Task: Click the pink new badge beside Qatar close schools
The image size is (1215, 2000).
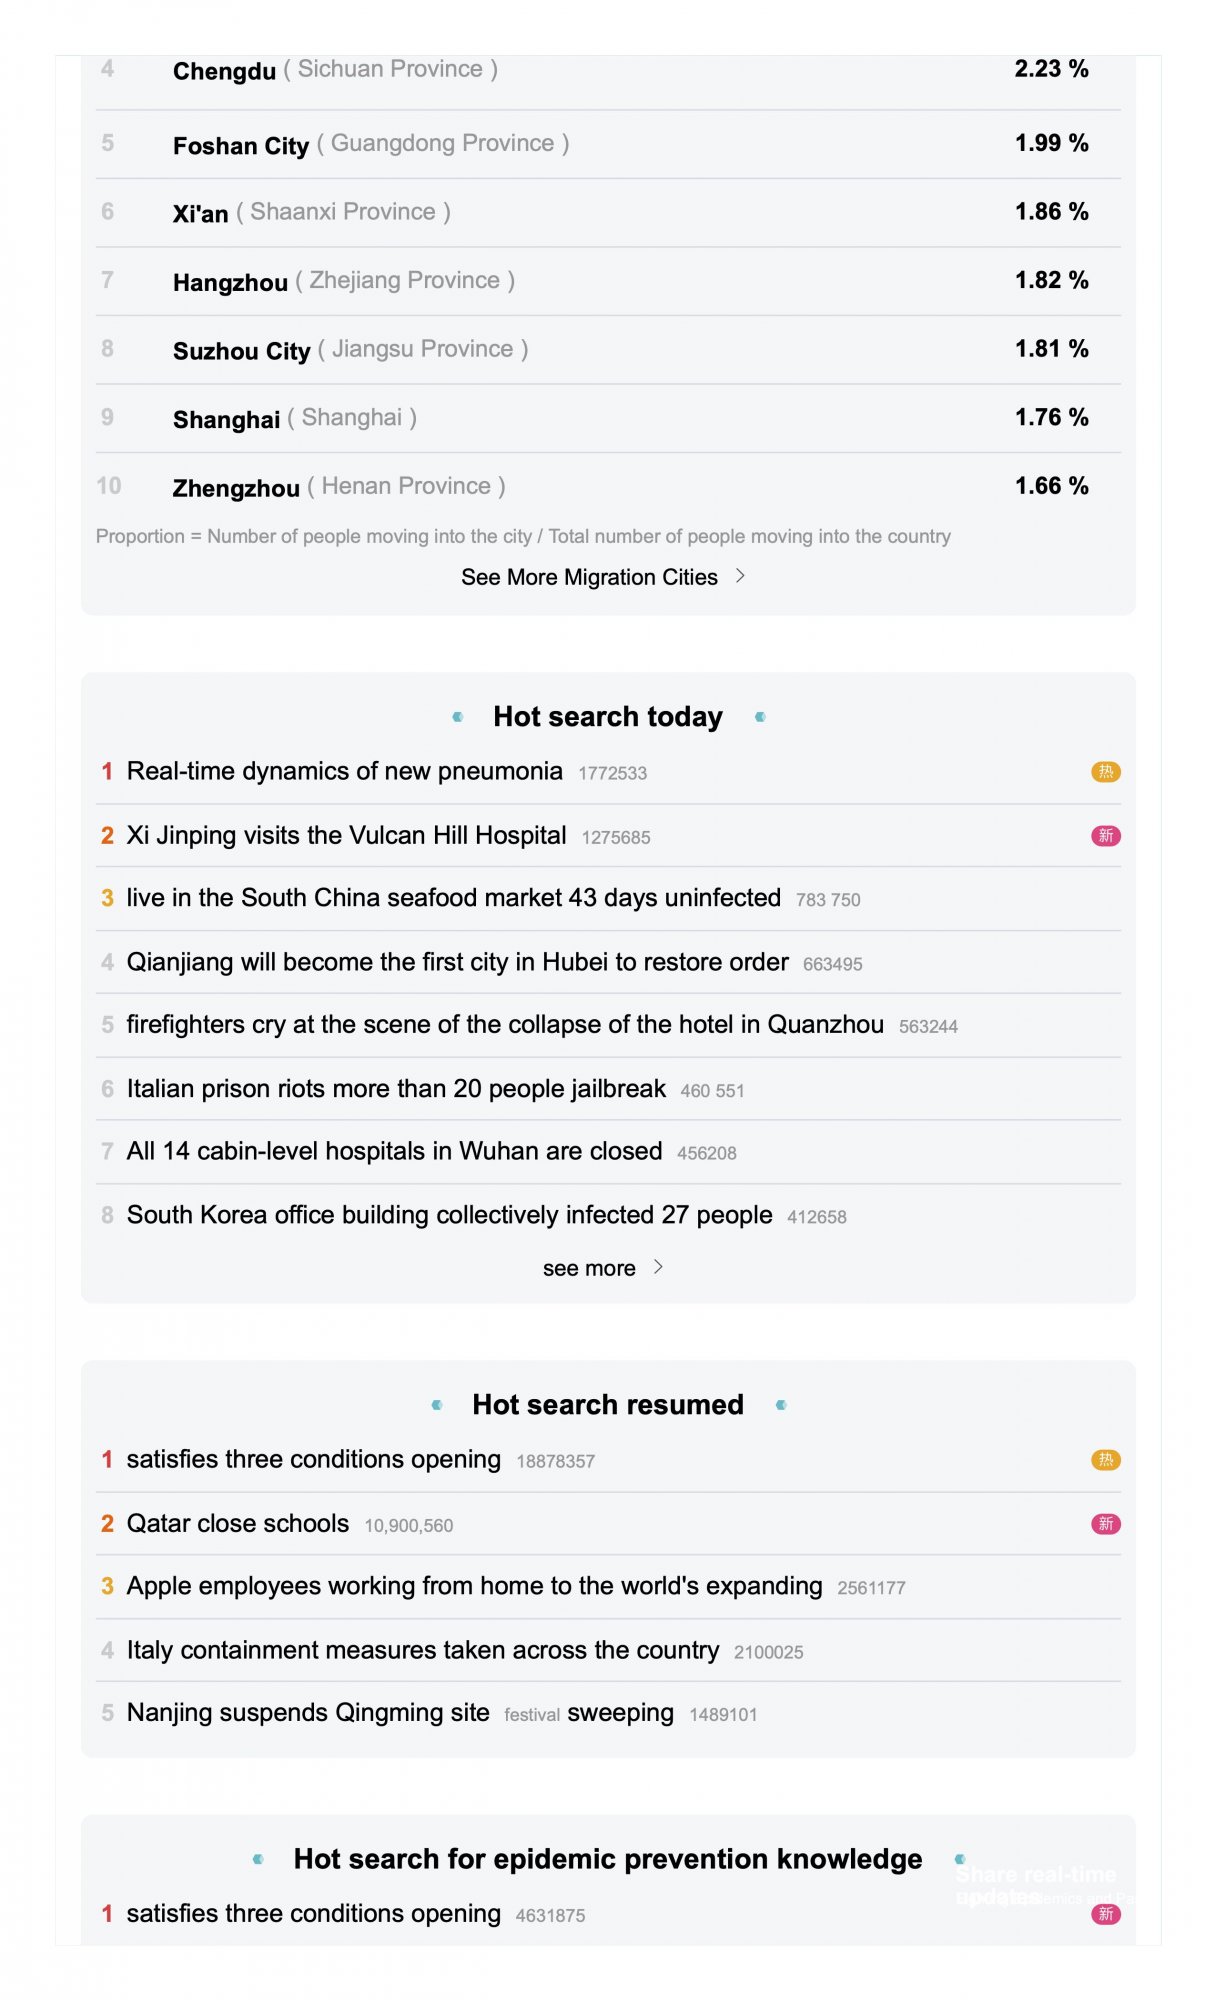Action: (1105, 1524)
